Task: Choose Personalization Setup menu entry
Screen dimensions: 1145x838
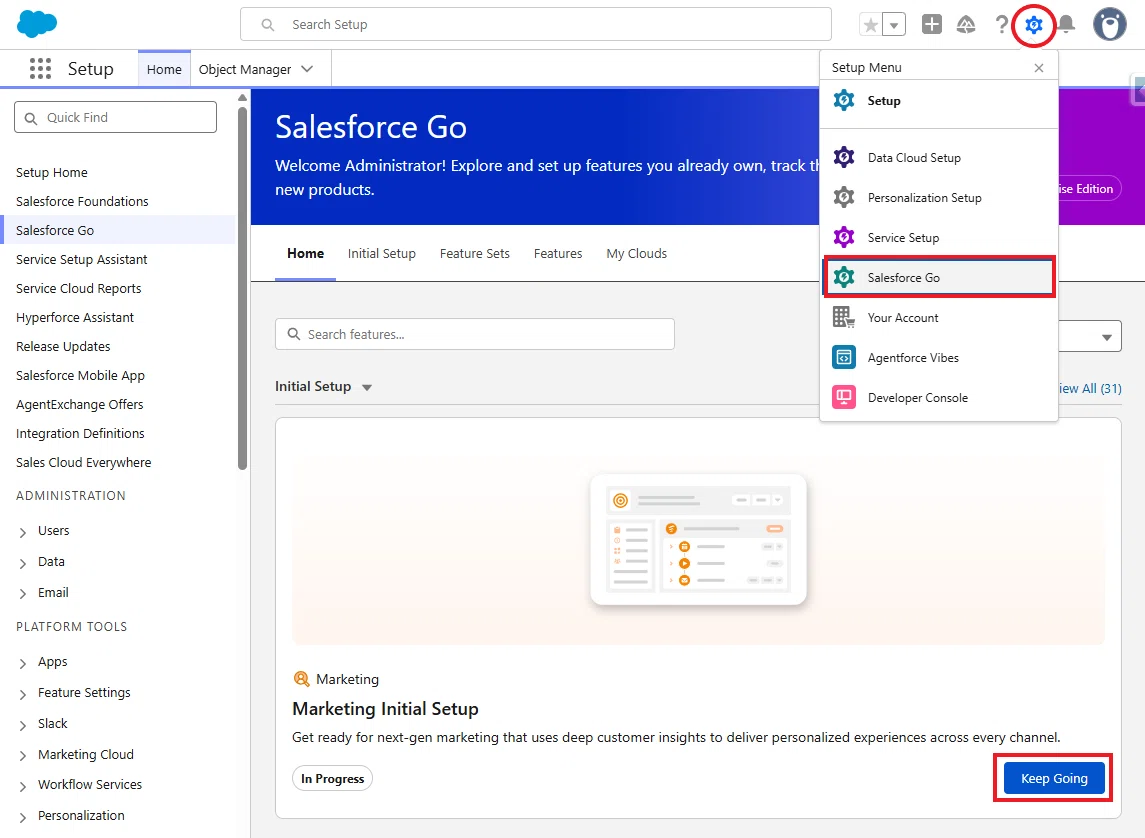Action: pos(939,198)
